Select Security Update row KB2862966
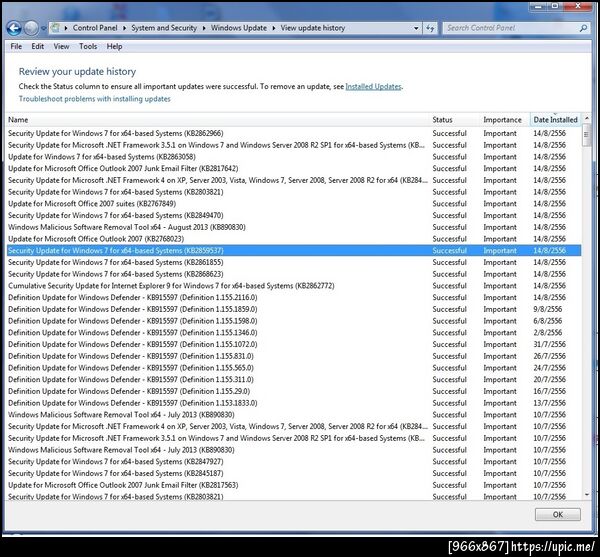Image resolution: width=600 pixels, height=557 pixels. tap(294, 133)
